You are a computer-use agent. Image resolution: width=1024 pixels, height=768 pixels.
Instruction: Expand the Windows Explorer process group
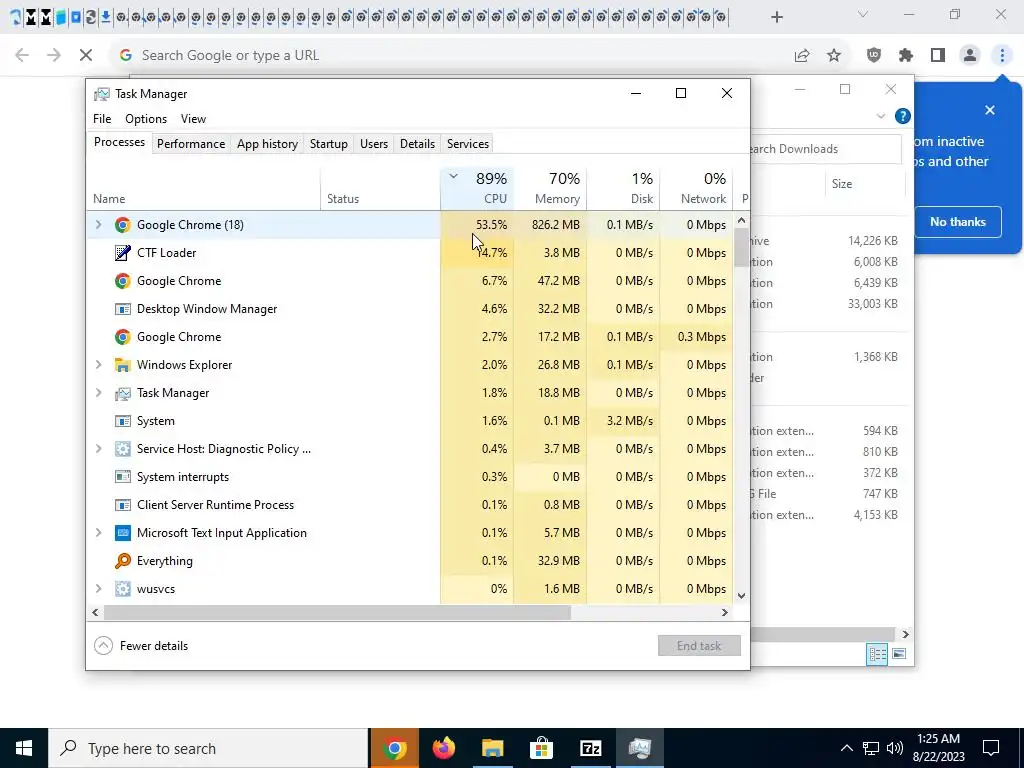click(99, 365)
